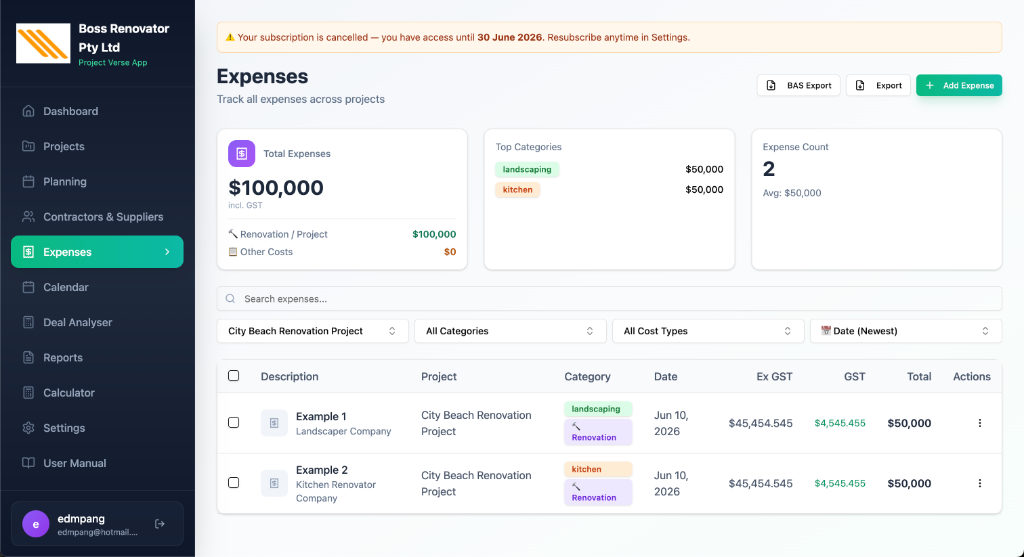Click the Category column header
The width and height of the screenshot is (1024, 557).
(587, 377)
